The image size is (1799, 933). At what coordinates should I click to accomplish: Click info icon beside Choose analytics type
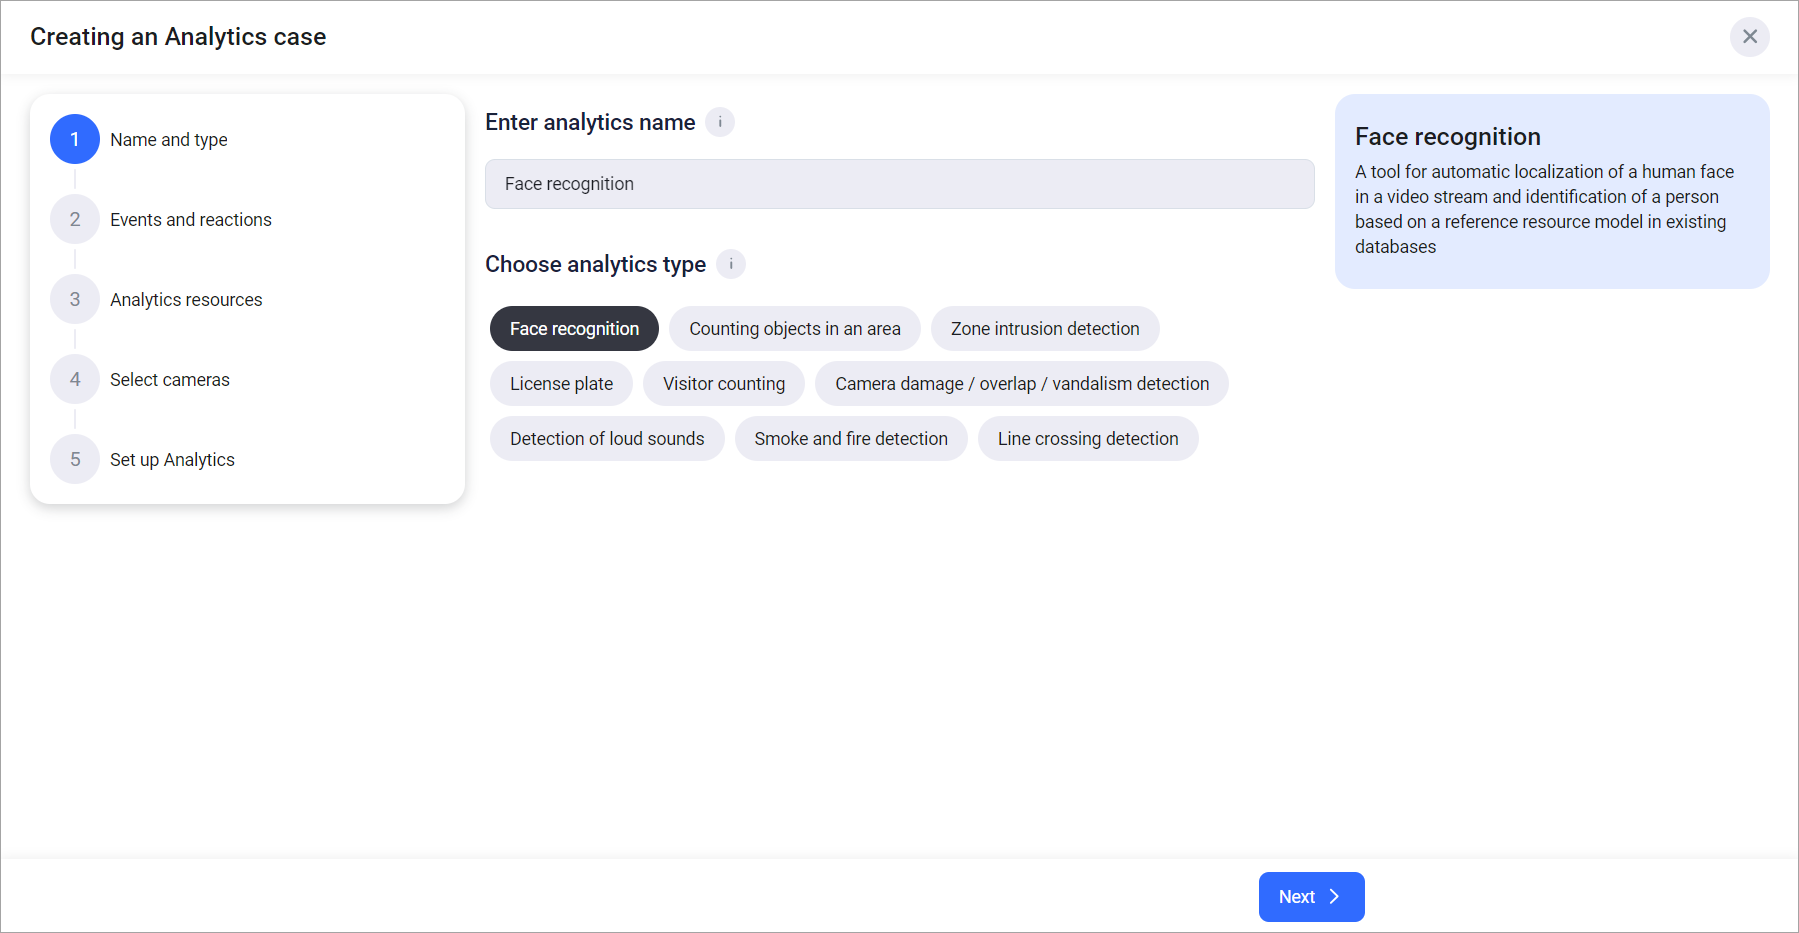tap(731, 264)
